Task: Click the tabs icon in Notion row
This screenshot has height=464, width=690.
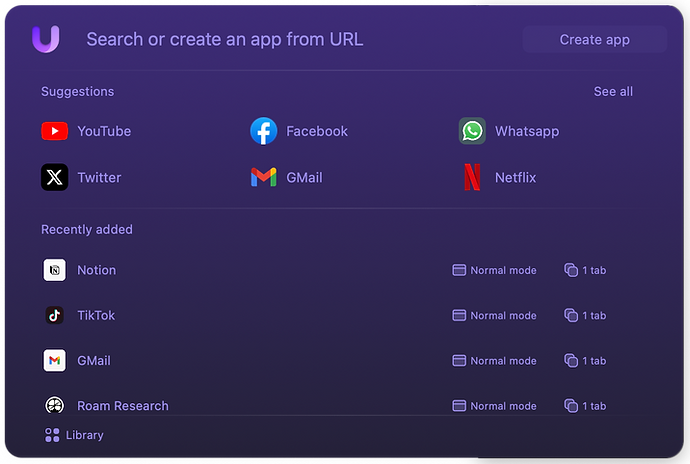Action: tap(571, 270)
